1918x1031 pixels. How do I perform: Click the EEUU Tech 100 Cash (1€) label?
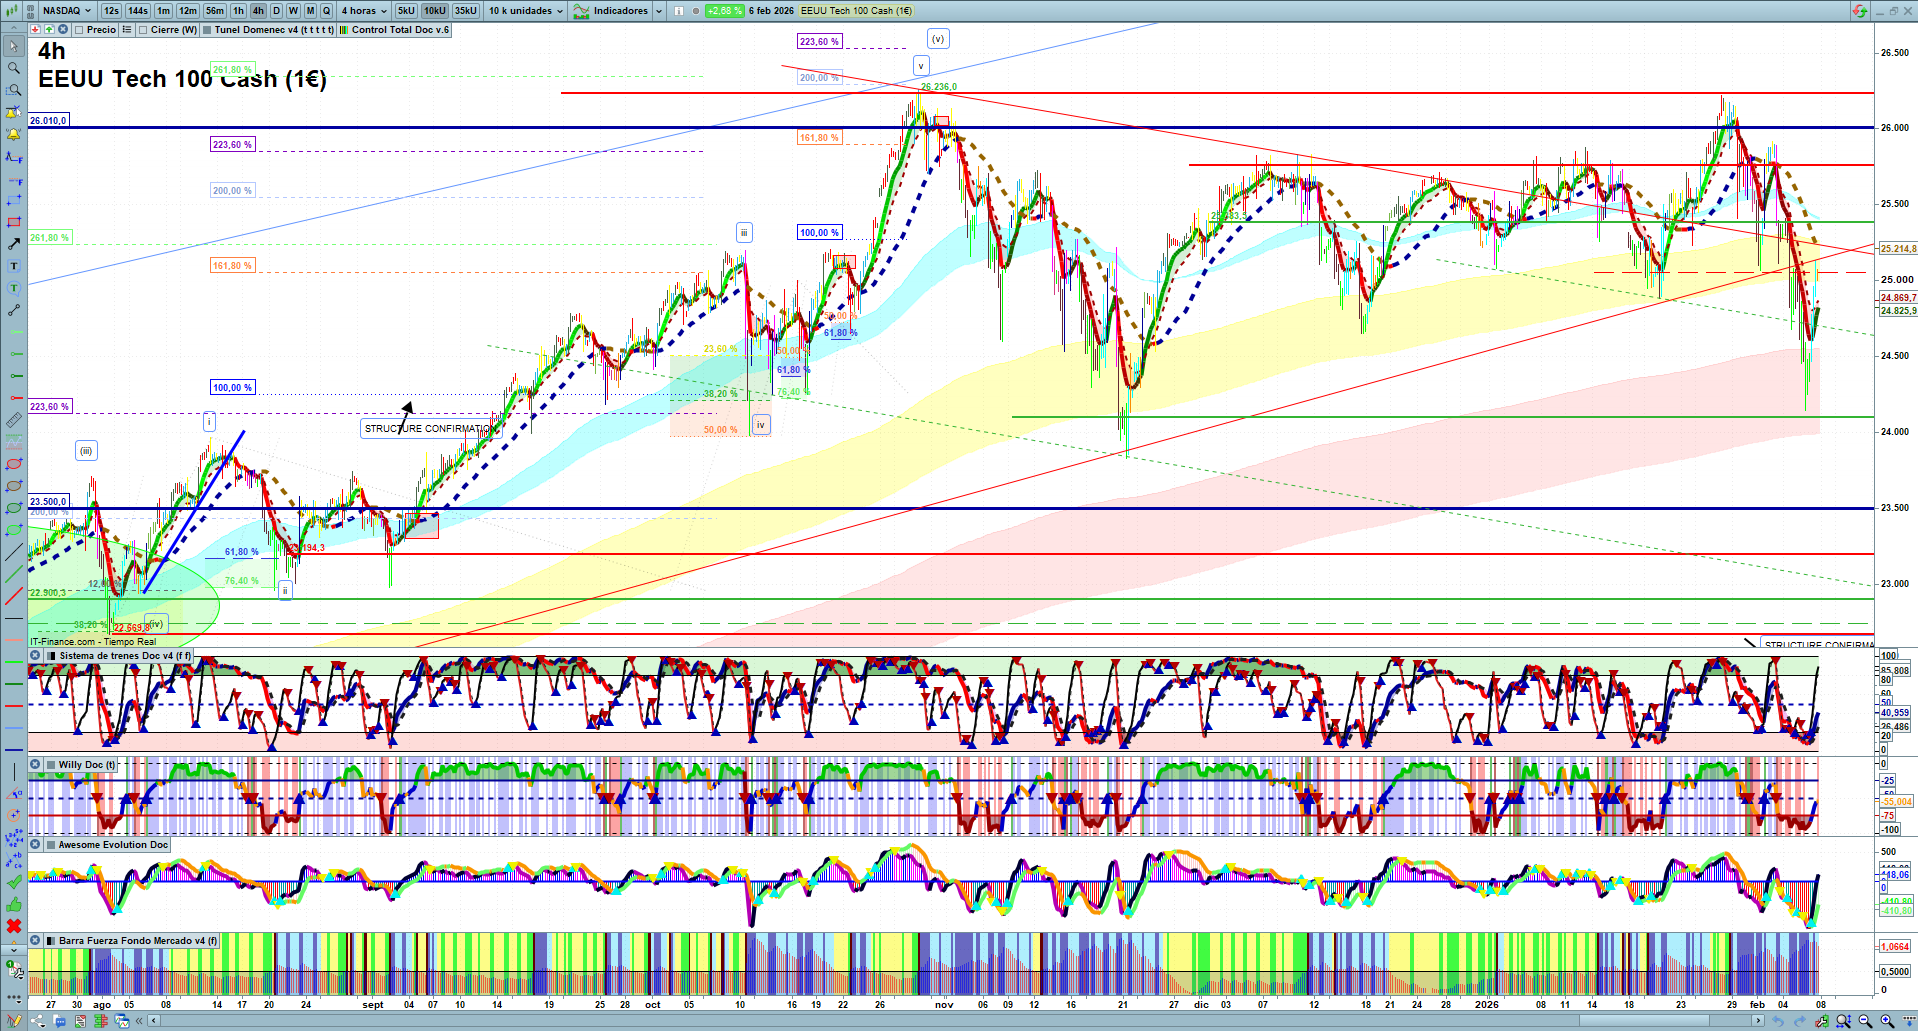(x=856, y=11)
